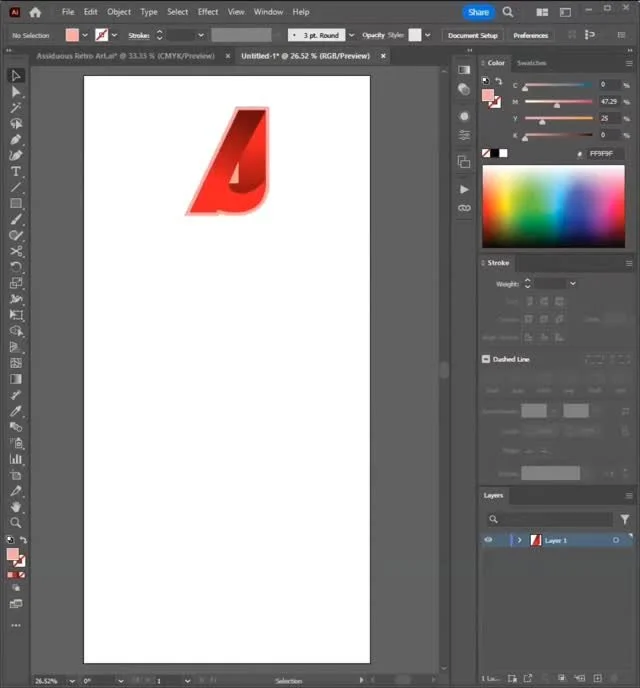
Task: Open 3 pt. Round brush dropdown
Action: pos(352,35)
